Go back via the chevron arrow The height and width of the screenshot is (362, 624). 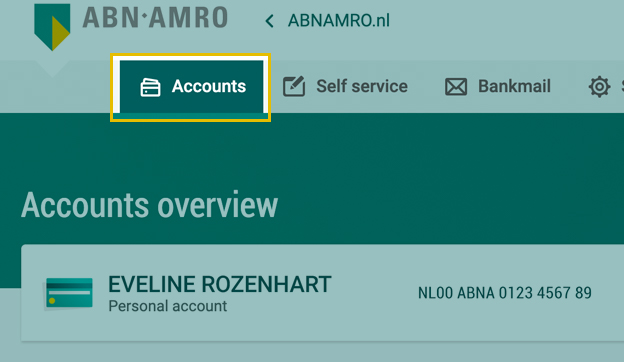[269, 21]
